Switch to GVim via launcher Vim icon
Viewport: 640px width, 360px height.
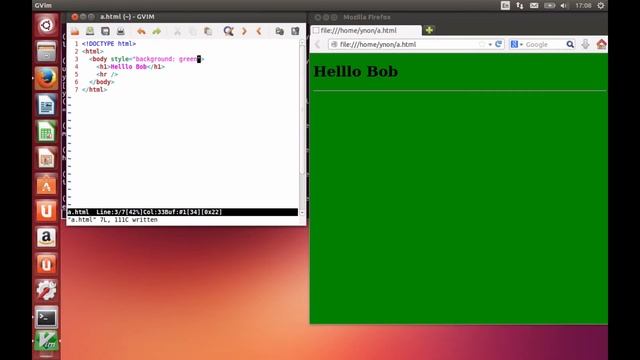[46, 341]
